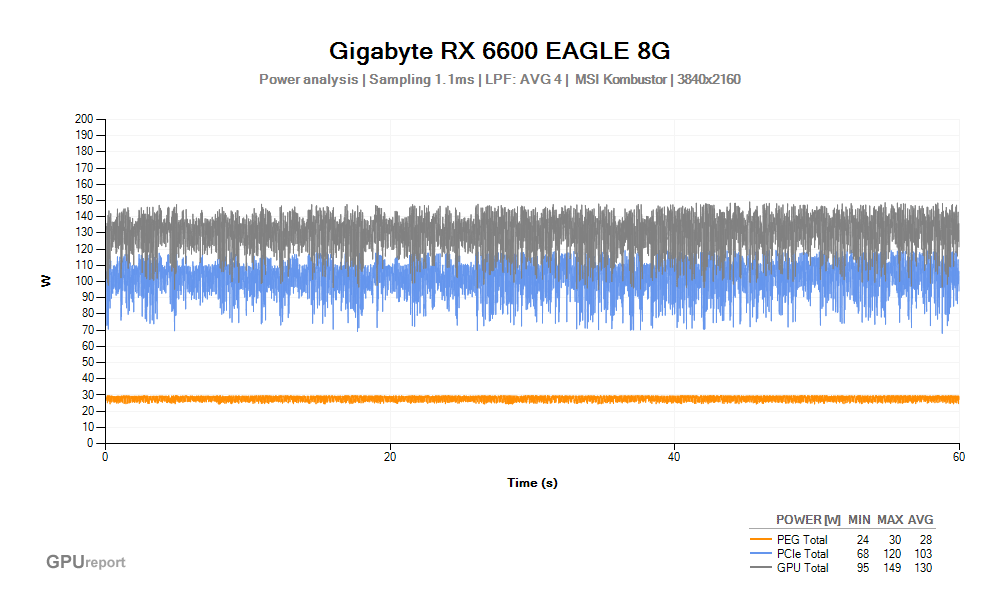The width and height of the screenshot is (1000, 600).
Task: Click GPU Total max value 149
Action: (x=892, y=567)
